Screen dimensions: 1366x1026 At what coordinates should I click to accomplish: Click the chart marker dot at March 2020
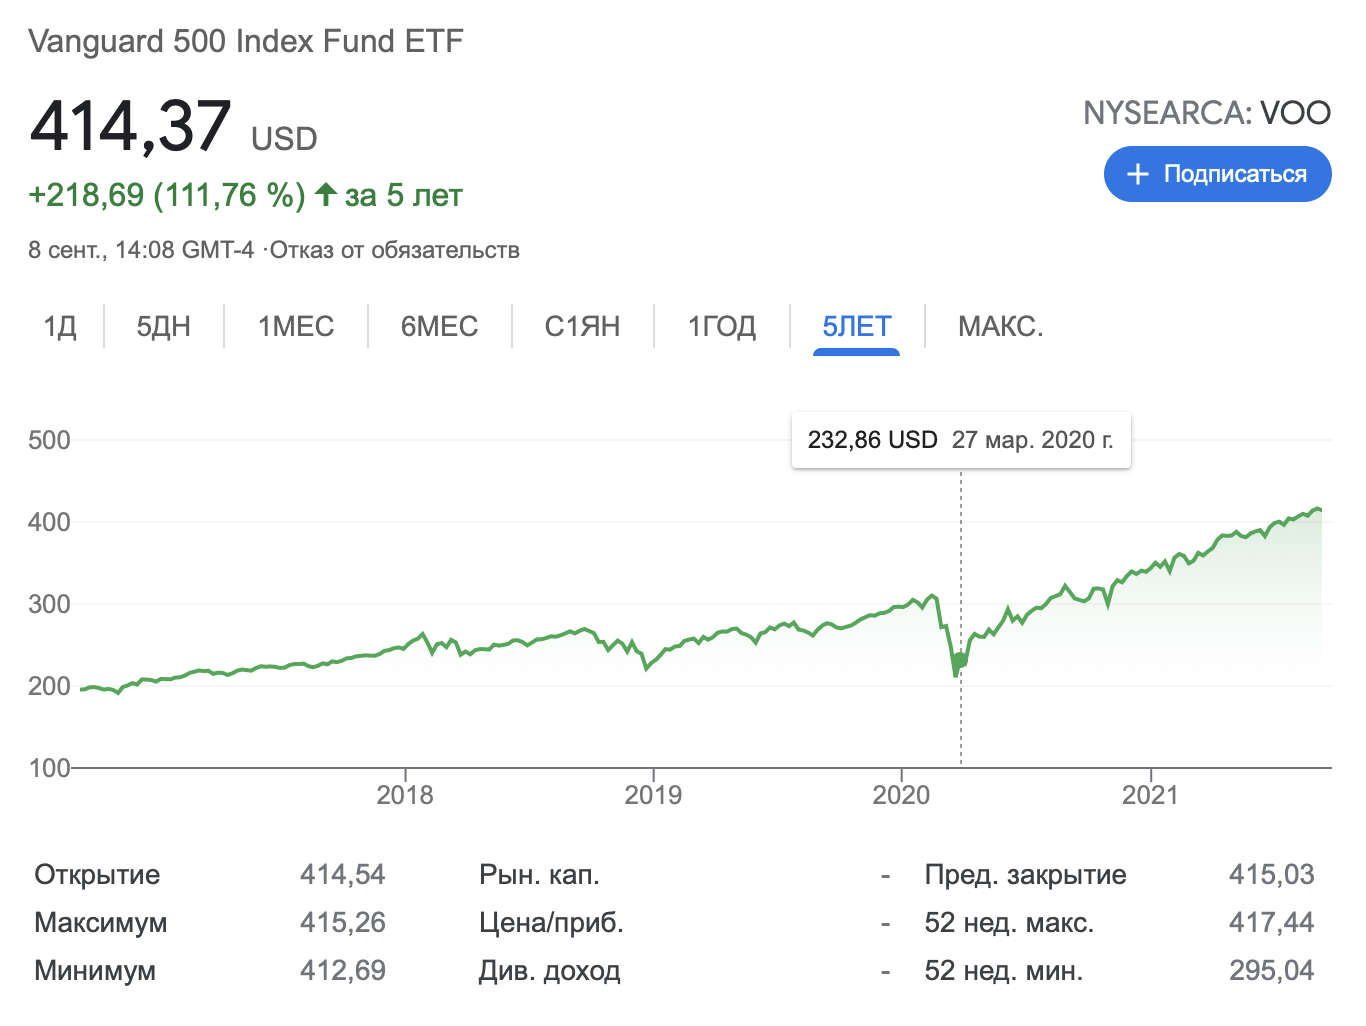961,660
